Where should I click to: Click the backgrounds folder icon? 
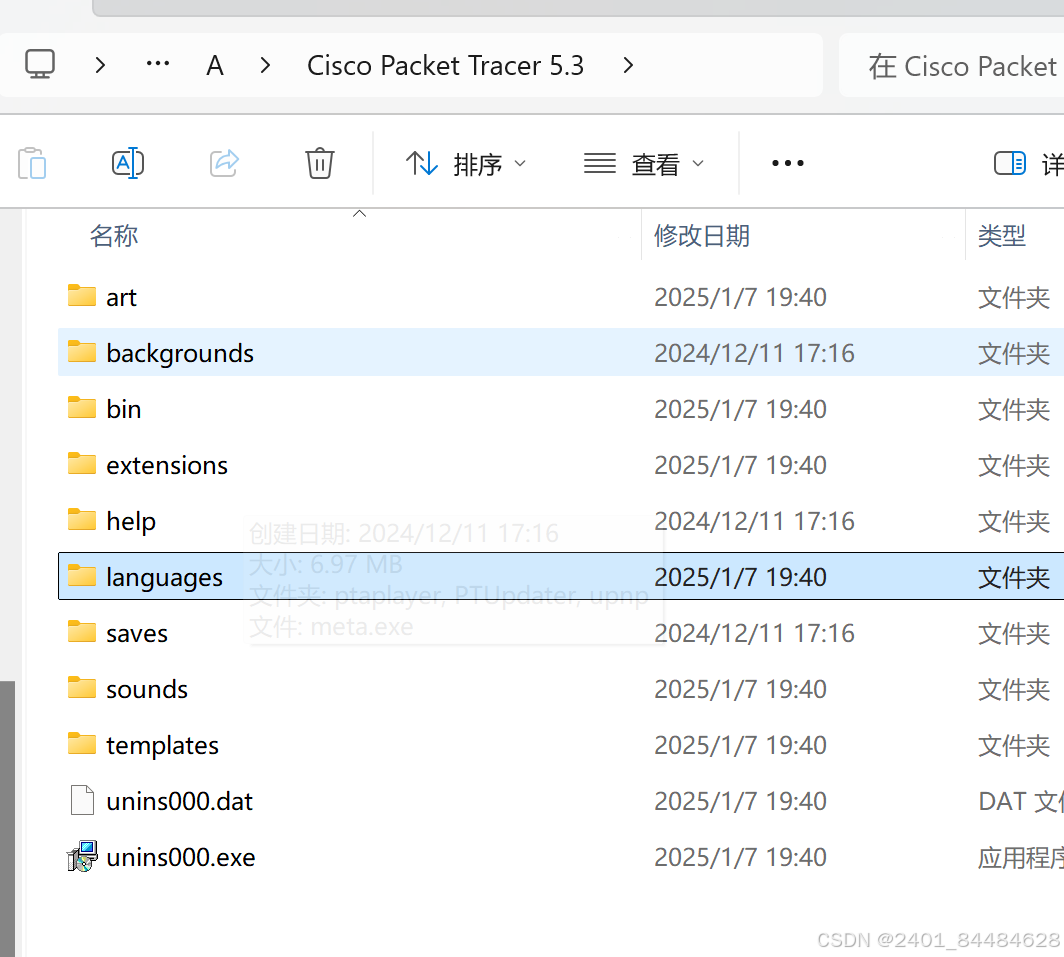81,351
